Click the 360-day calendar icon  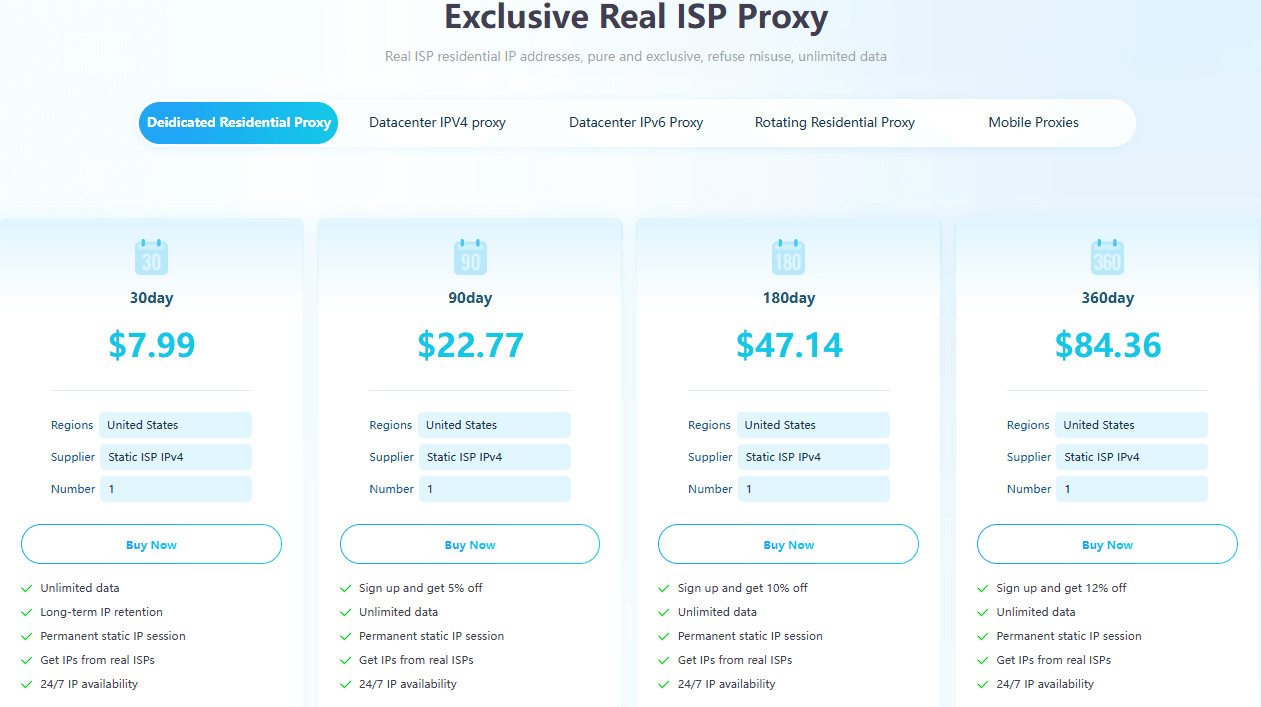[1107, 257]
